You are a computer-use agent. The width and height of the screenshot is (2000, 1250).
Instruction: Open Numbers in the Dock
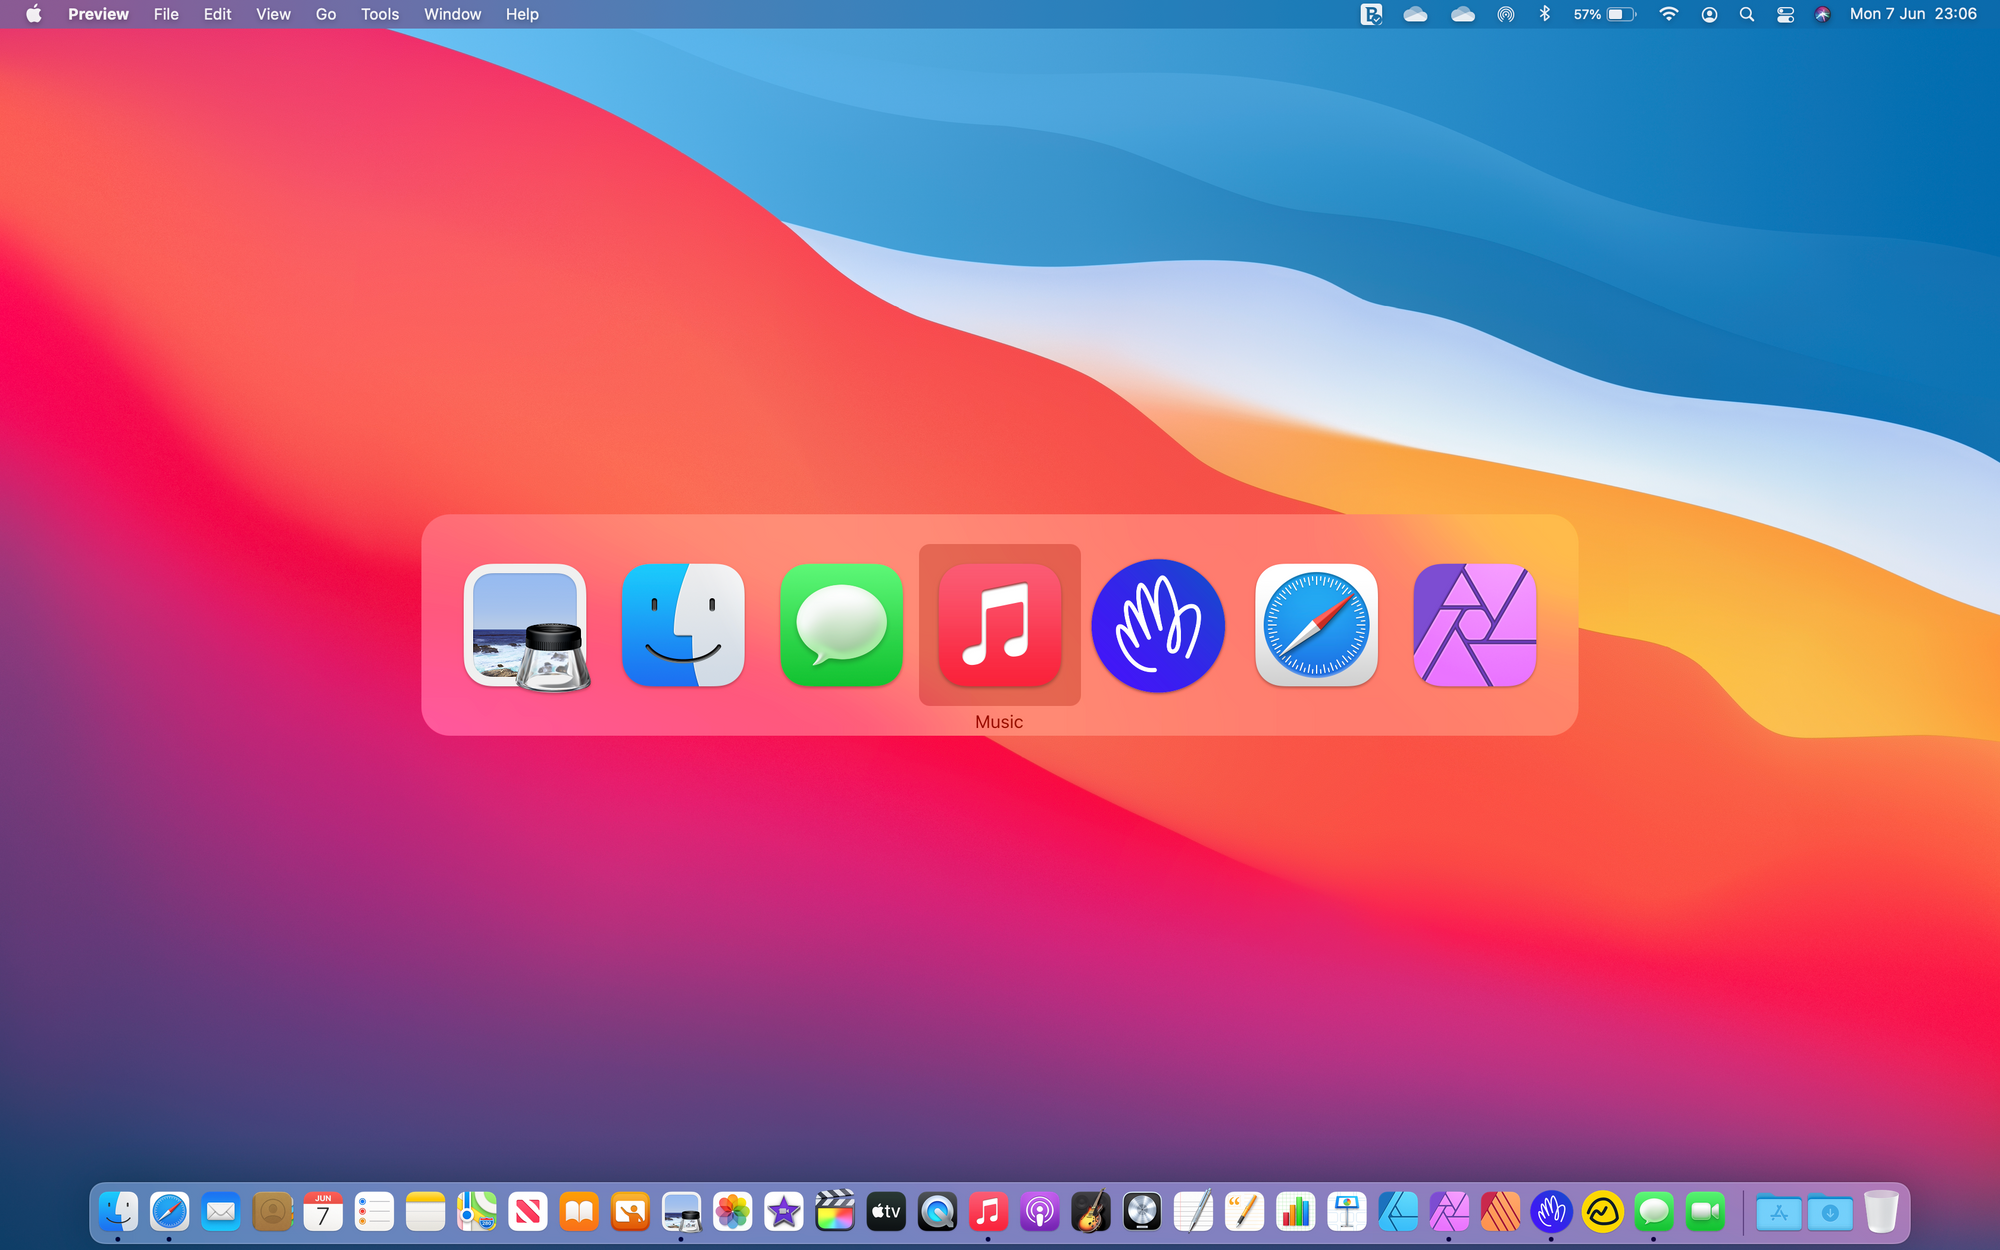click(x=1295, y=1212)
